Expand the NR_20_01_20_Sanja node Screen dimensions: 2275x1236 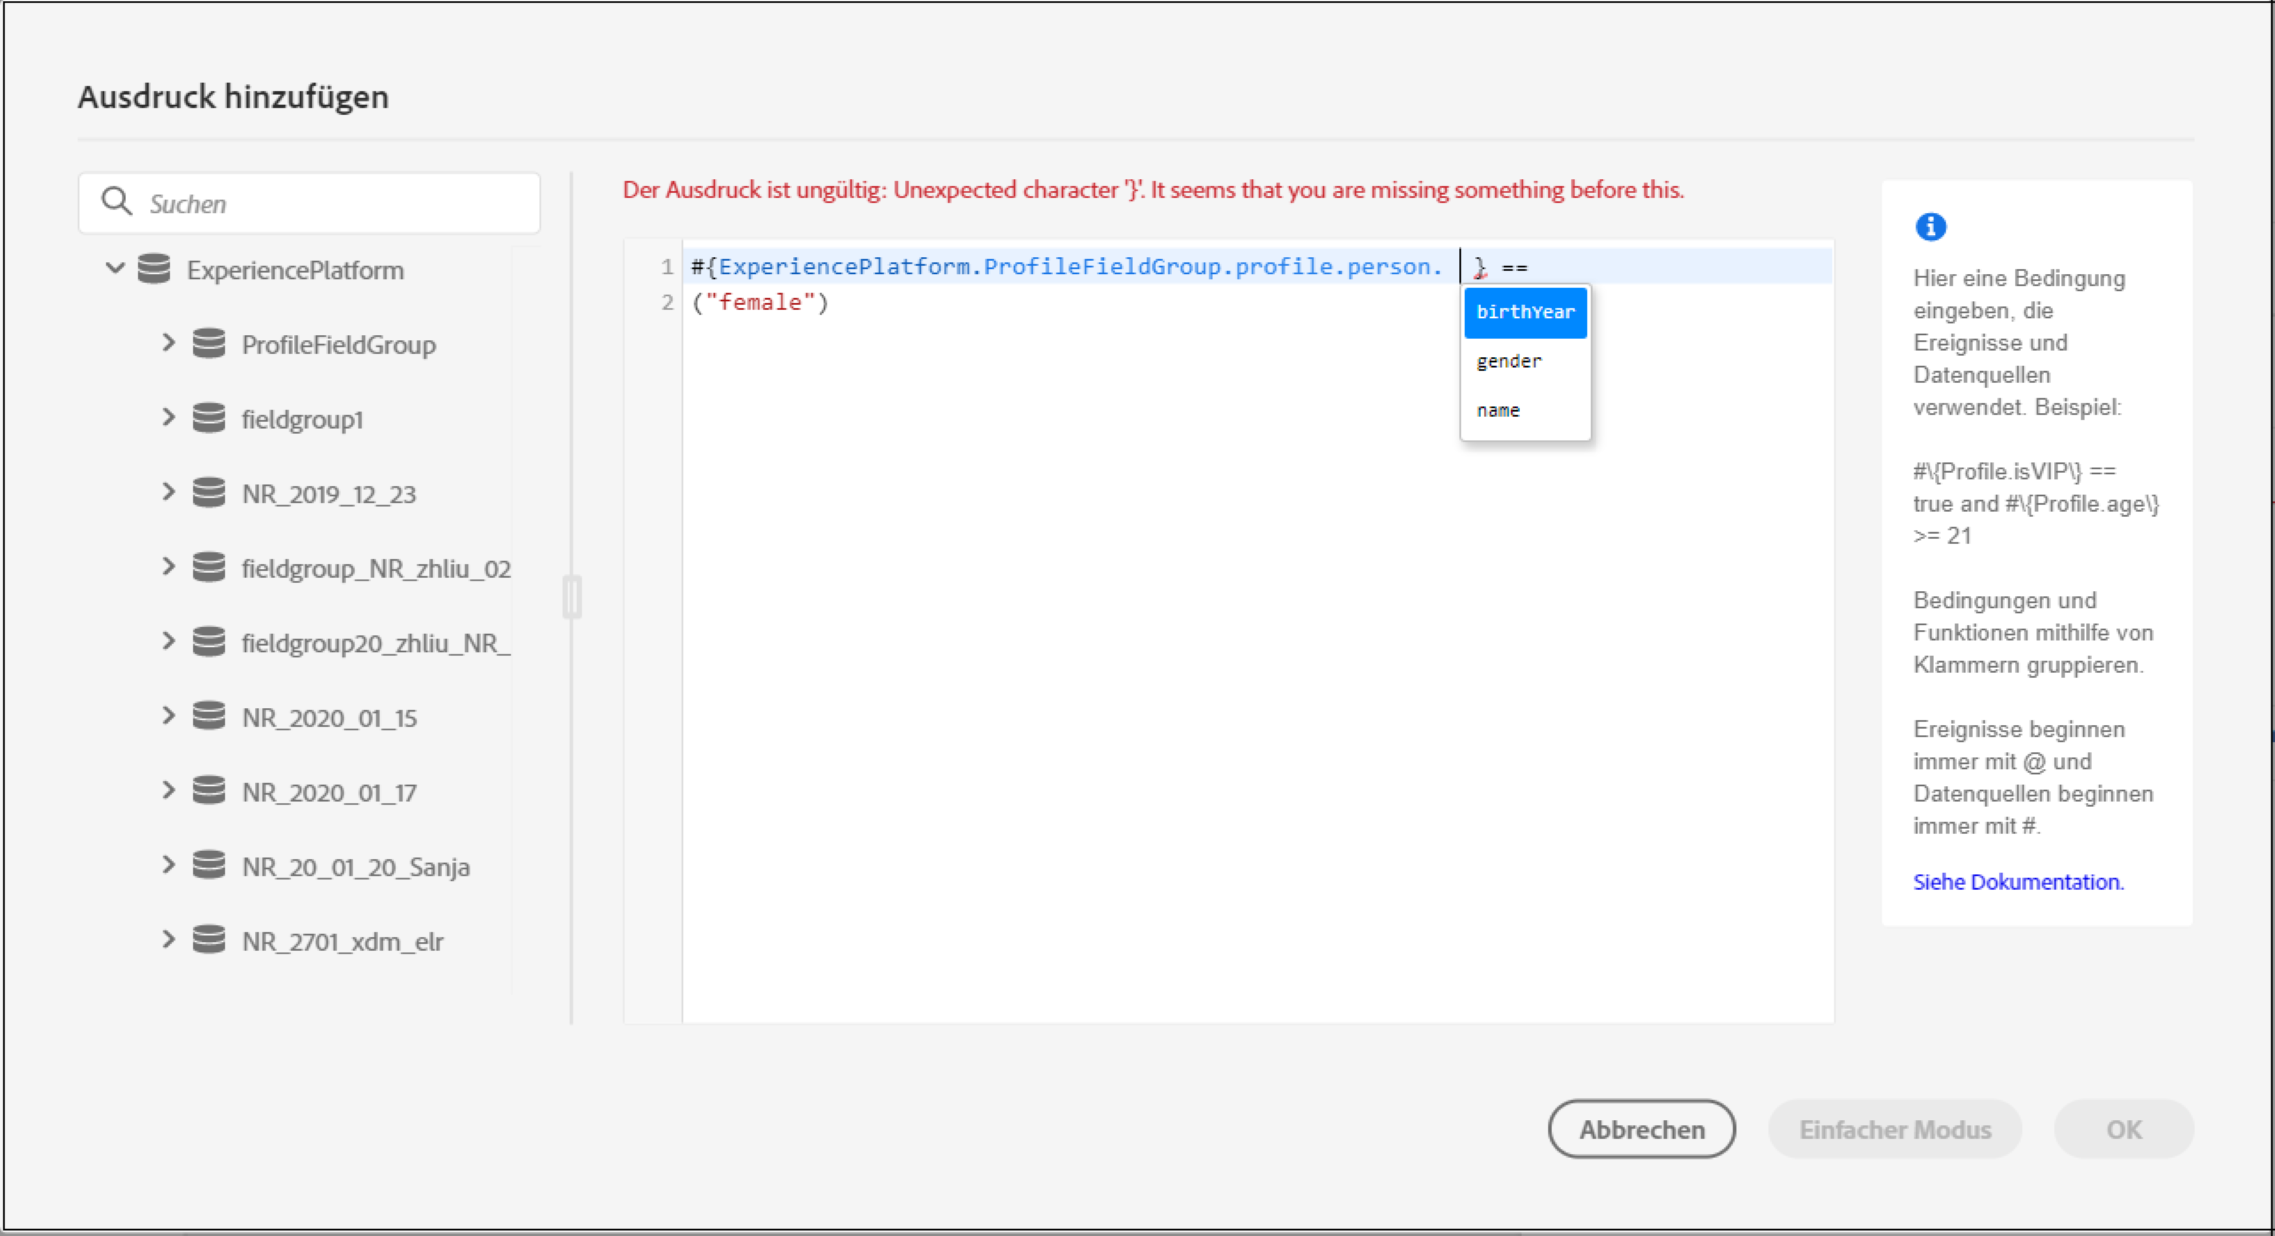pos(168,866)
